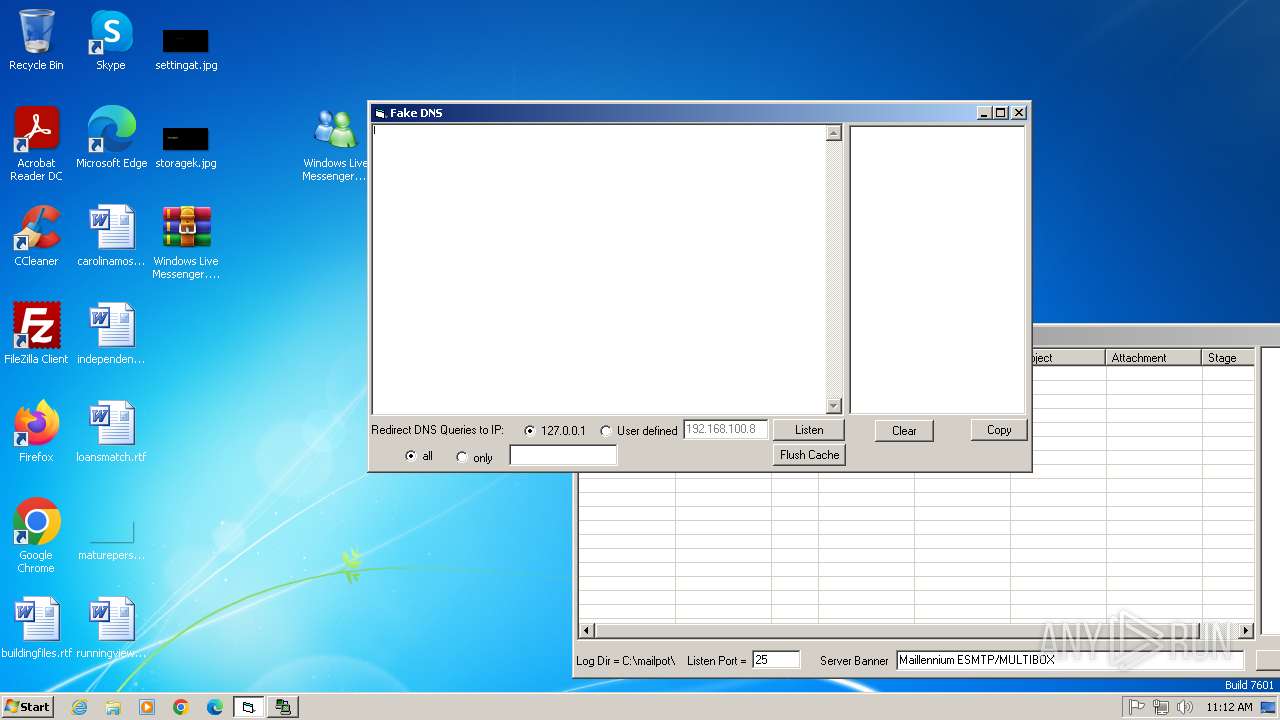
Task: Minimize the Fake DNS window
Action: [984, 113]
